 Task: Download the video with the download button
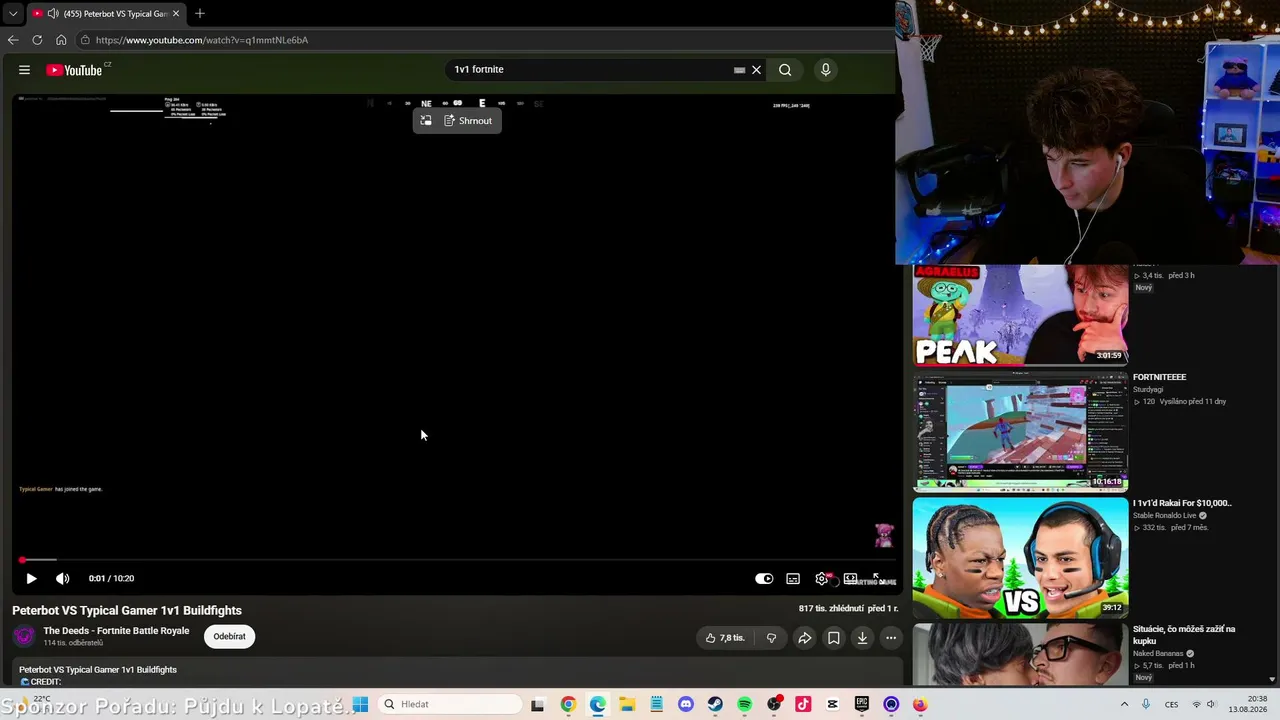click(862, 638)
